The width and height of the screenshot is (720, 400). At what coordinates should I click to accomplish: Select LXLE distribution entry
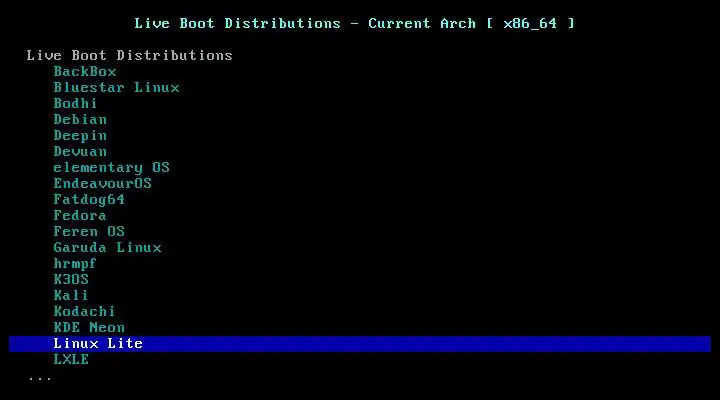point(71,360)
